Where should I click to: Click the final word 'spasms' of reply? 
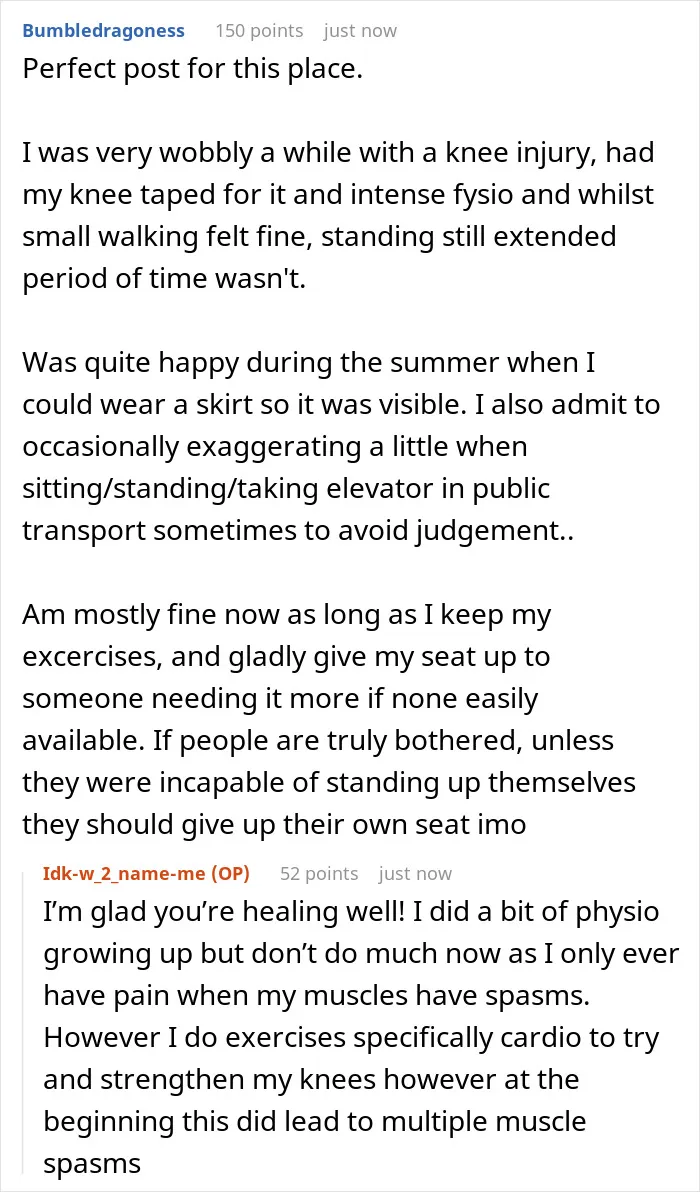coord(92,1164)
